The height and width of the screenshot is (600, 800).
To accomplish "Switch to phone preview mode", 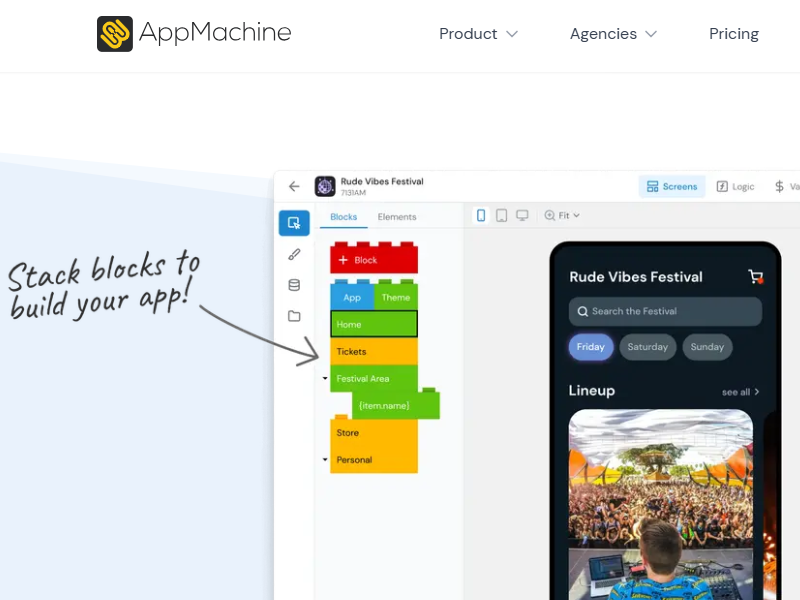I will [x=481, y=215].
